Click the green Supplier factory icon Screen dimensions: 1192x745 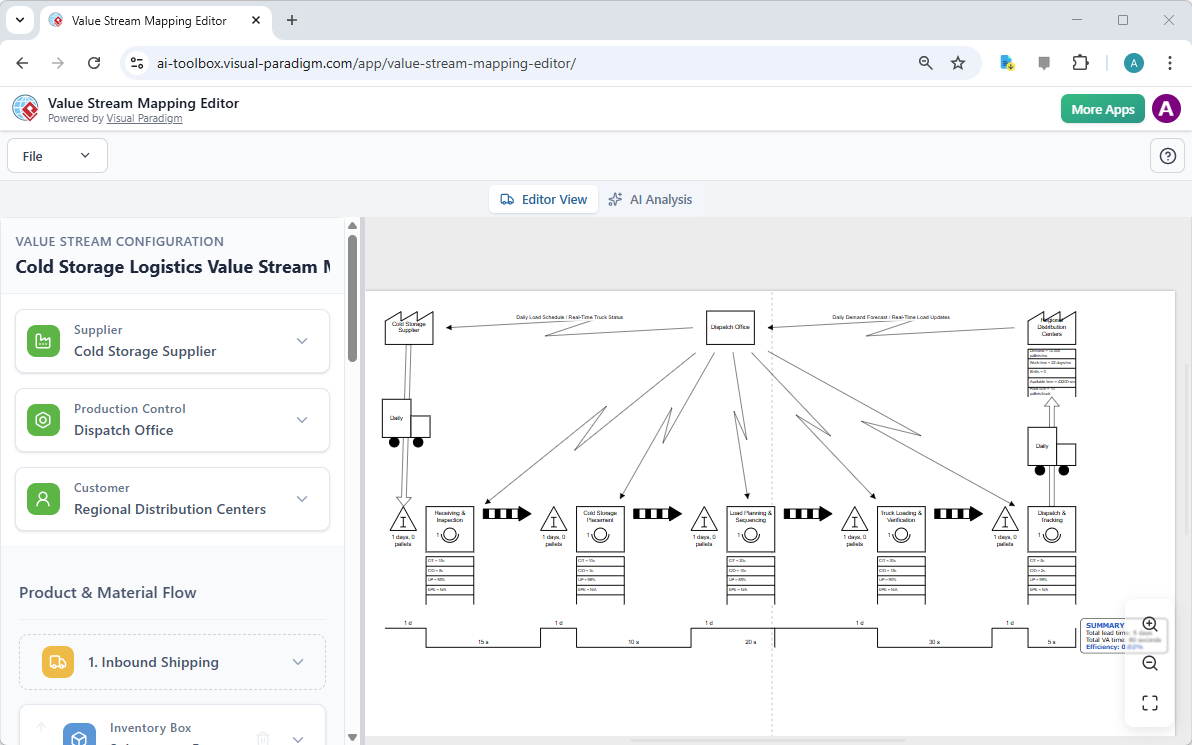pyautogui.click(x=43, y=340)
